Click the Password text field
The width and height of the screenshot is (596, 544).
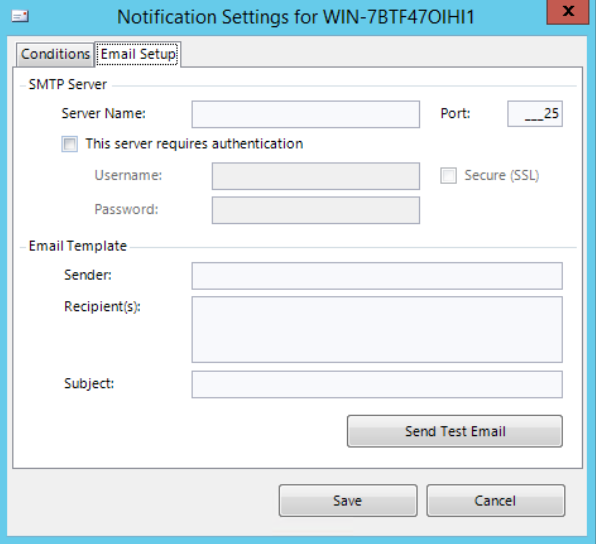pos(315,210)
